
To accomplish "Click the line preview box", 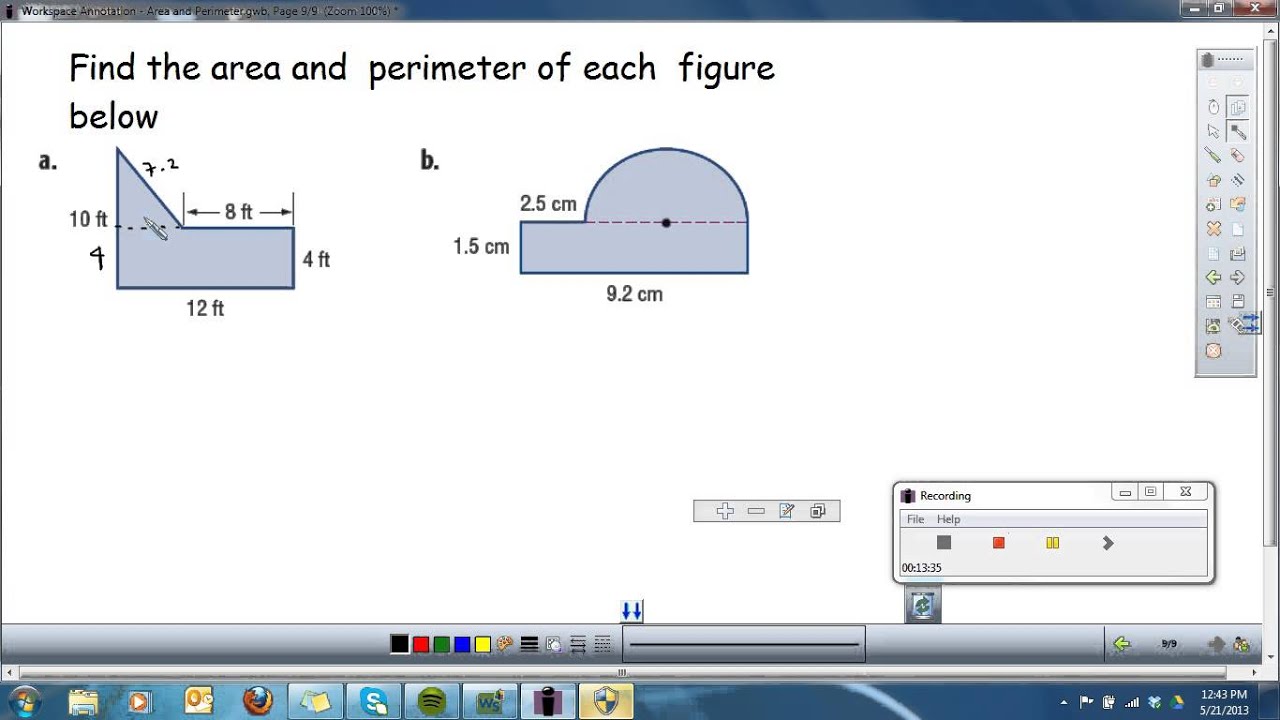I will (x=744, y=644).
